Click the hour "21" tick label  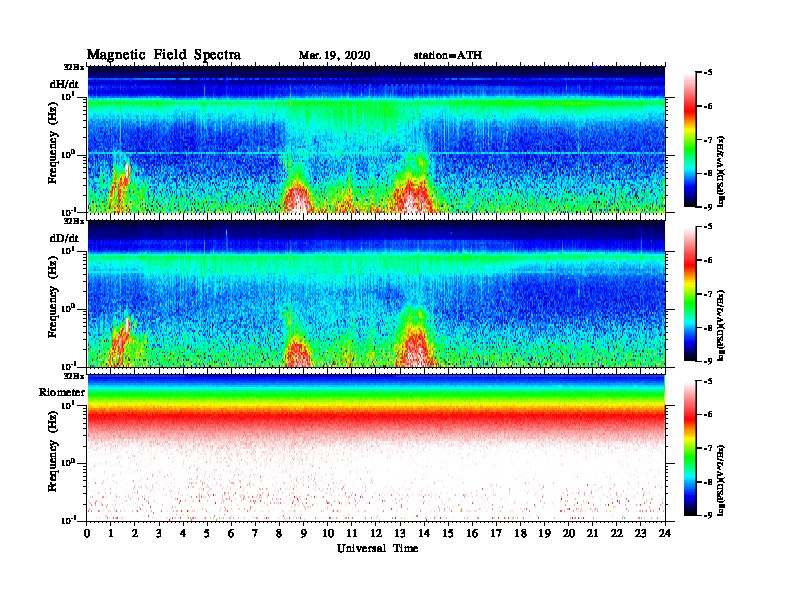[592, 534]
